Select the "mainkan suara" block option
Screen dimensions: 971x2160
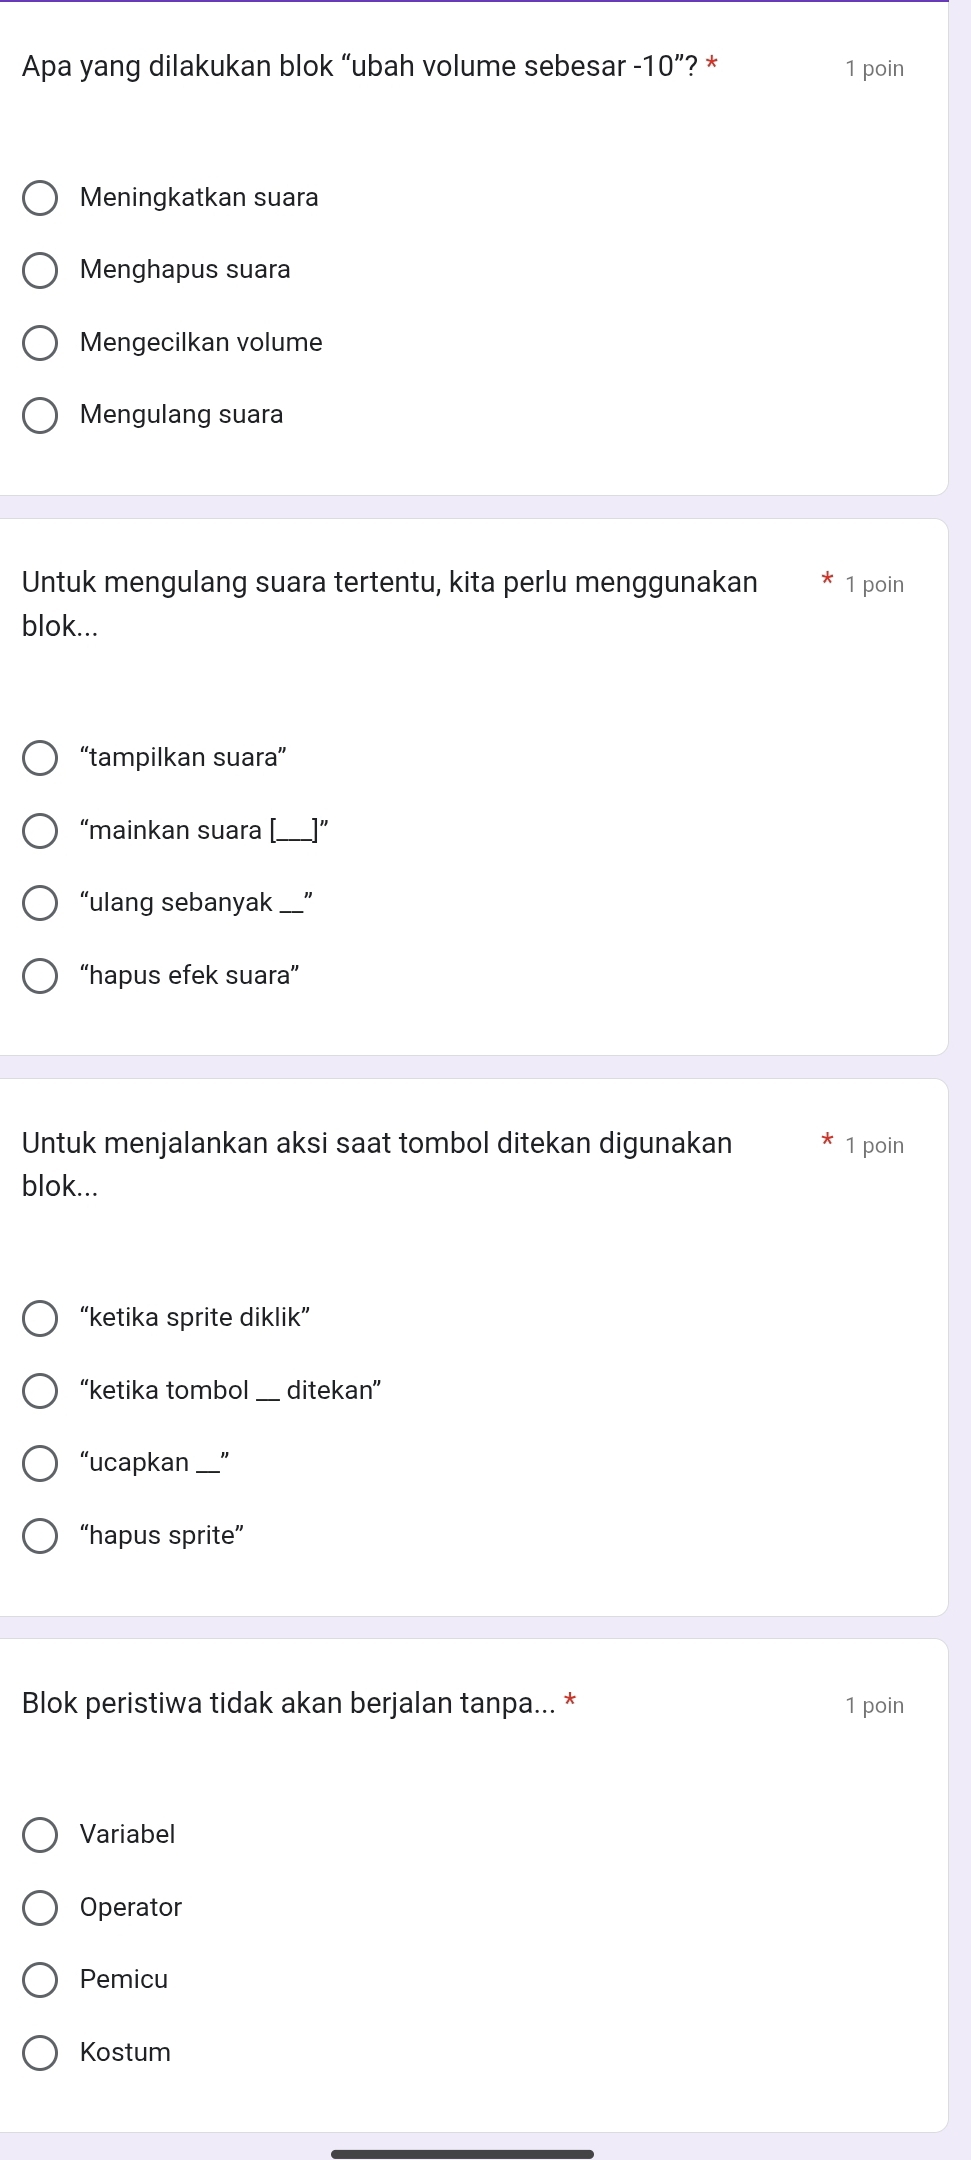pyautogui.click(x=40, y=831)
